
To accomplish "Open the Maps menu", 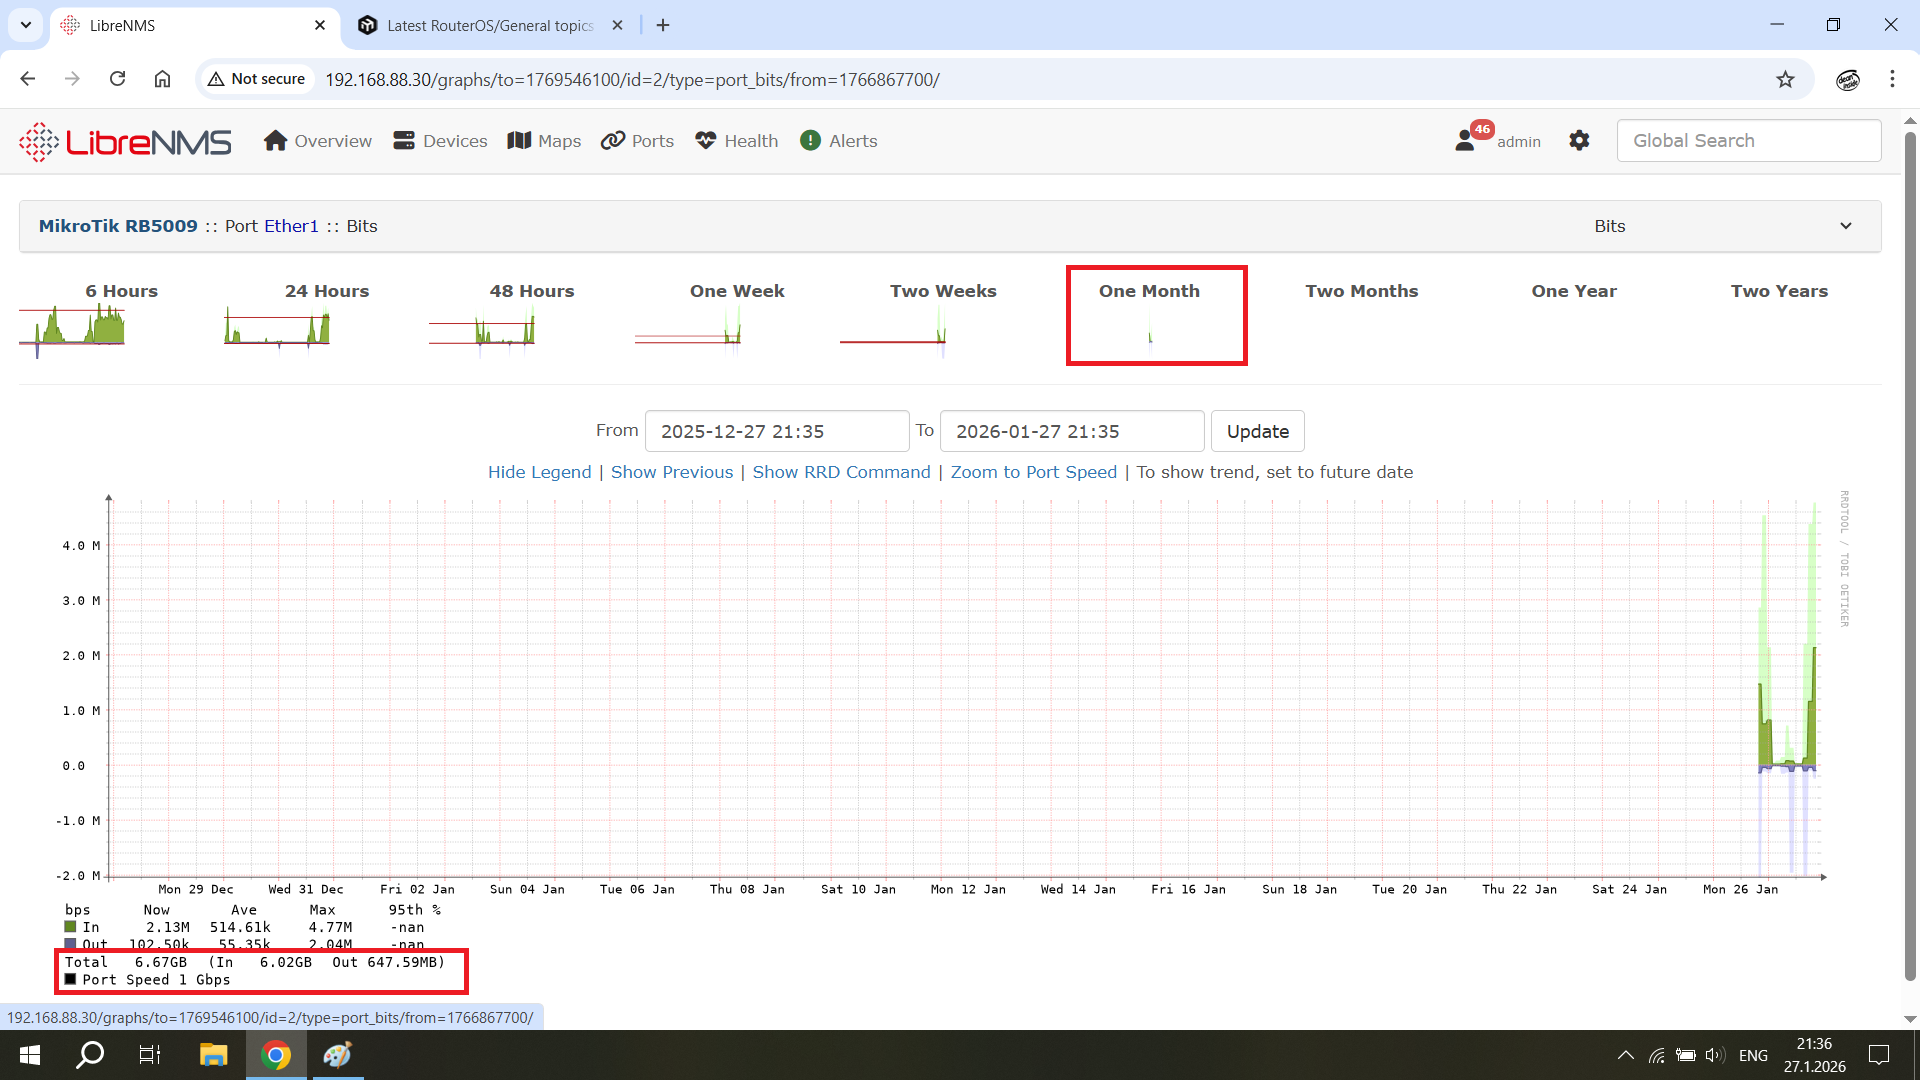I will point(544,141).
